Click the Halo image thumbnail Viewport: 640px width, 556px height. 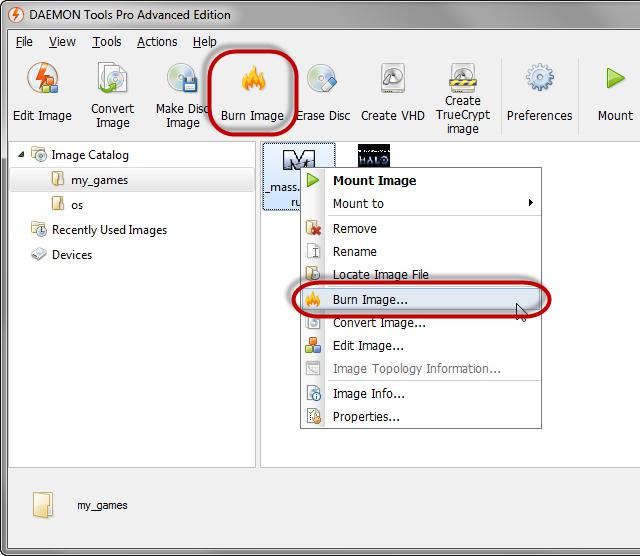[x=374, y=156]
